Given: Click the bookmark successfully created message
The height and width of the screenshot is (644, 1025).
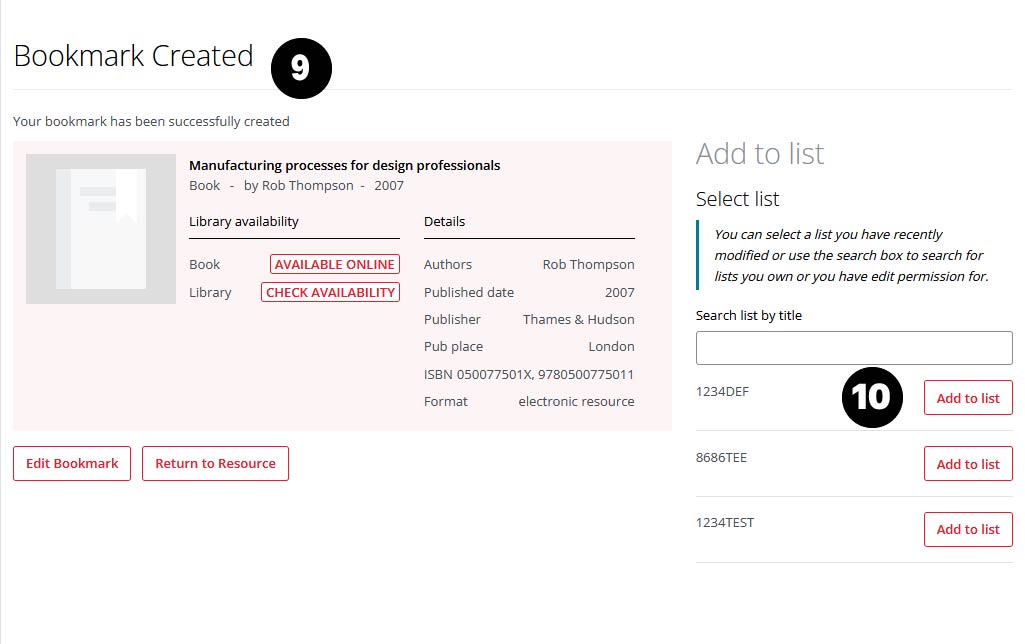Looking at the screenshot, I should click(x=151, y=122).
